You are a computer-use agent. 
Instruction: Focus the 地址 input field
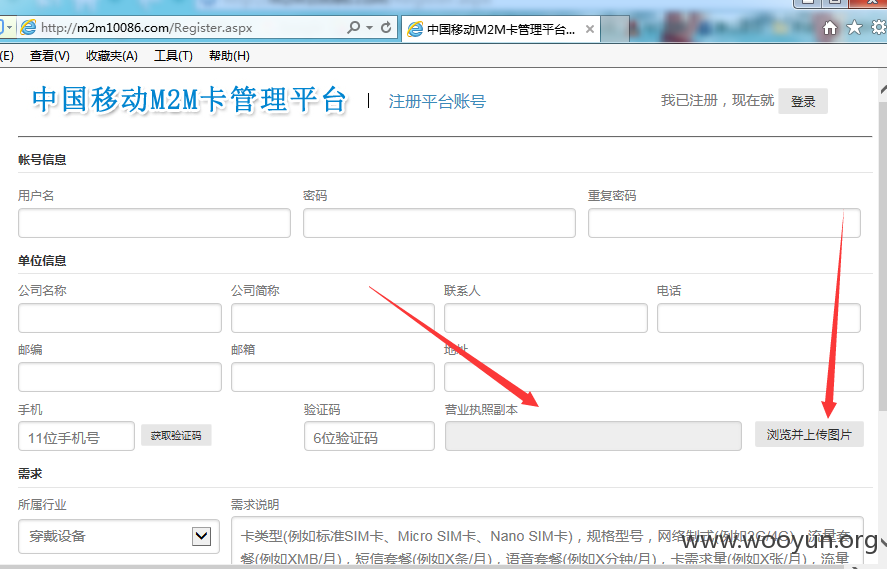click(654, 377)
